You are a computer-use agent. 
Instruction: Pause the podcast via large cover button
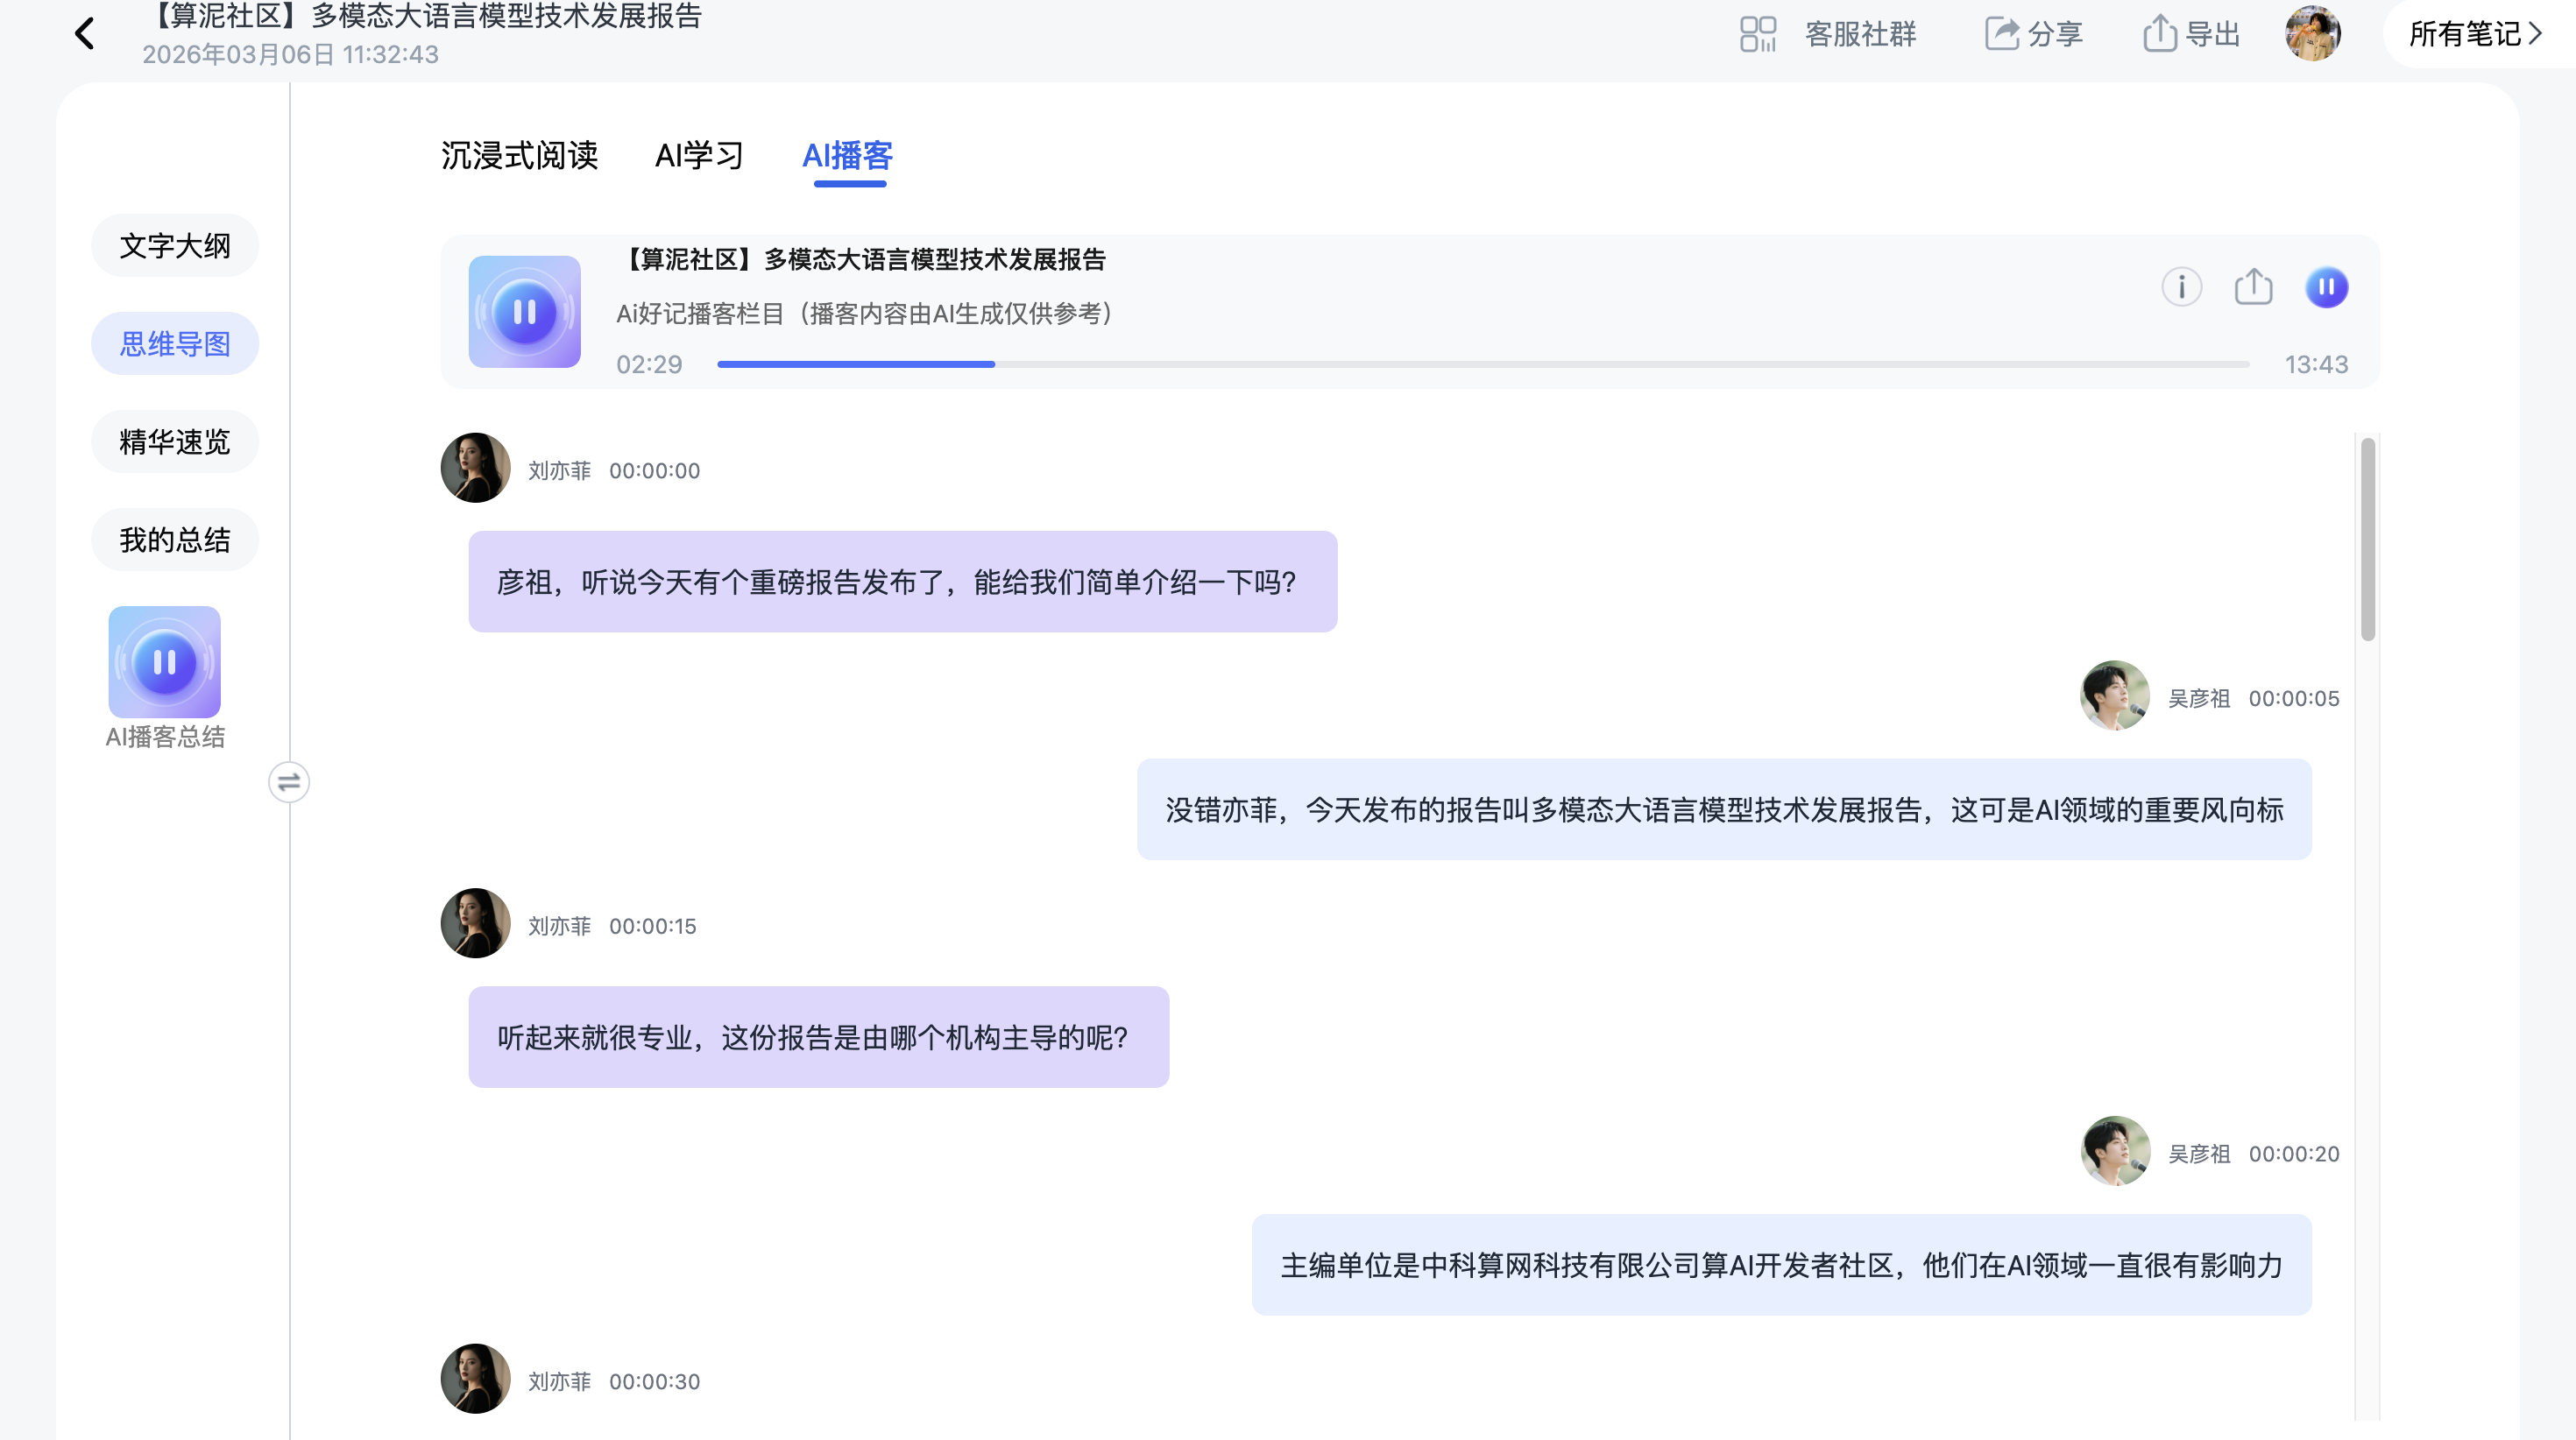(x=525, y=312)
